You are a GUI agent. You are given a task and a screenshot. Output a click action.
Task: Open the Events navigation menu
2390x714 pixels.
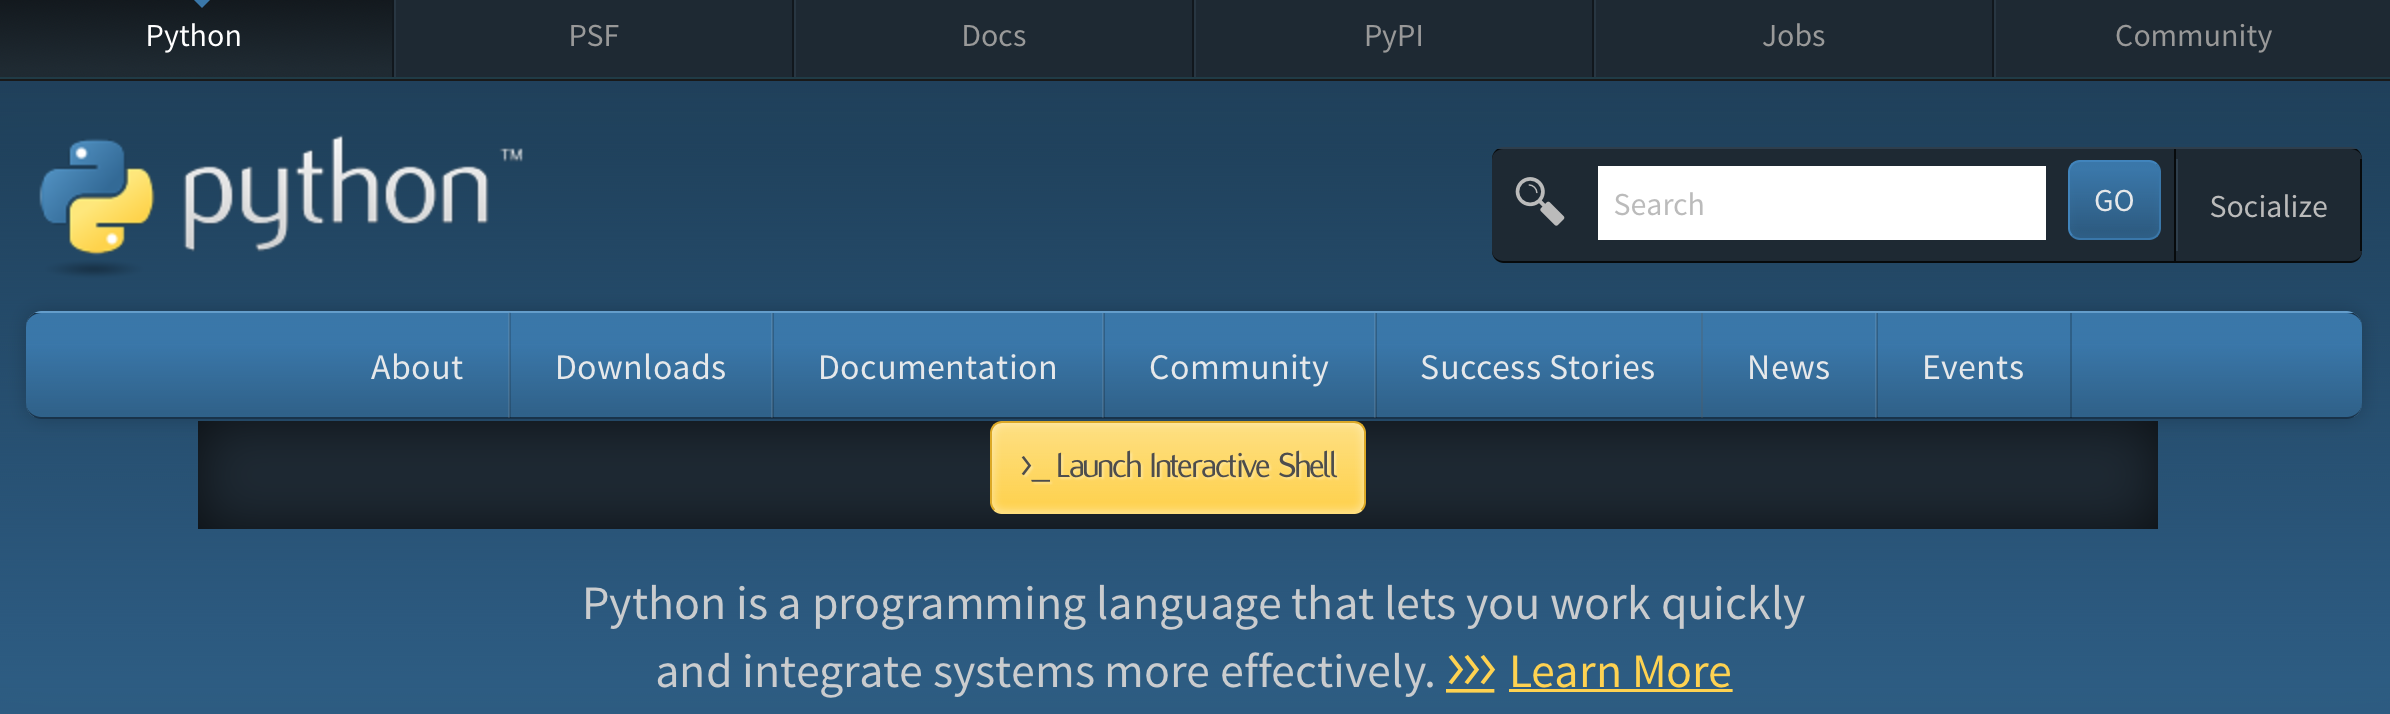click(x=1973, y=366)
